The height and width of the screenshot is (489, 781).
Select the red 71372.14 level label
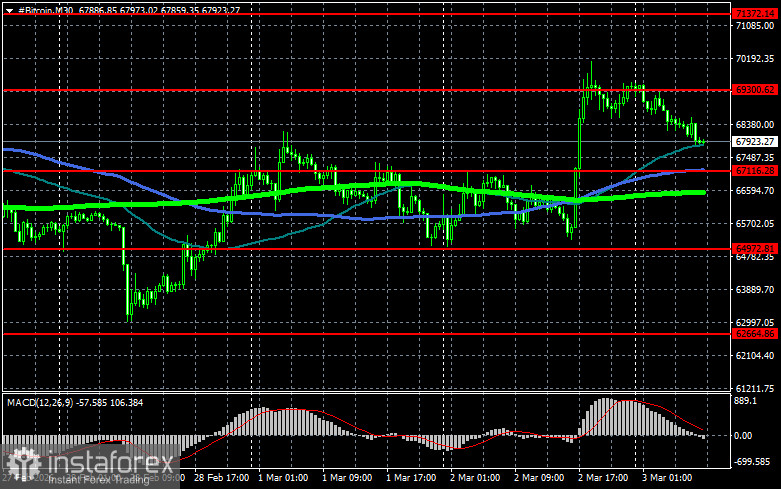(x=755, y=14)
